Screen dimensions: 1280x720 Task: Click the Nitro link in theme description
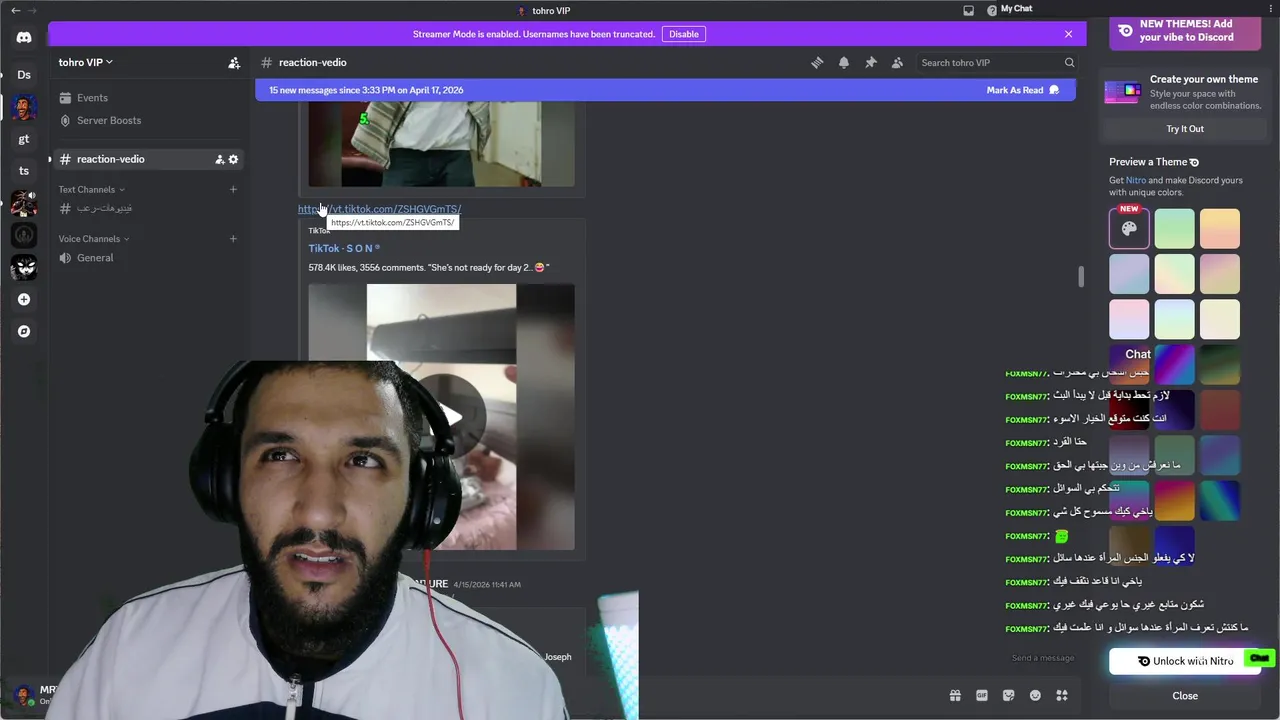tap(1136, 180)
